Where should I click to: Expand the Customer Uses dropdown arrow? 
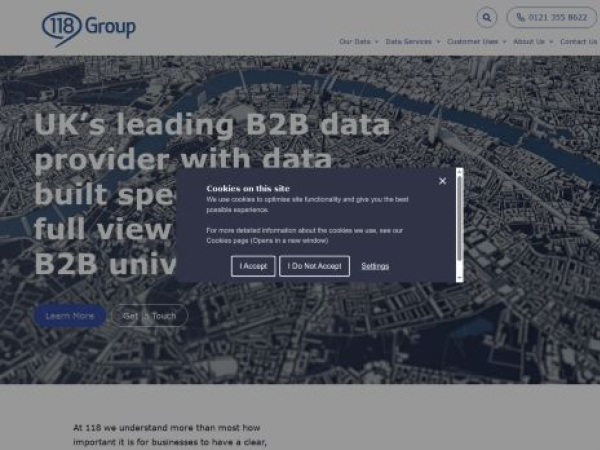point(504,42)
